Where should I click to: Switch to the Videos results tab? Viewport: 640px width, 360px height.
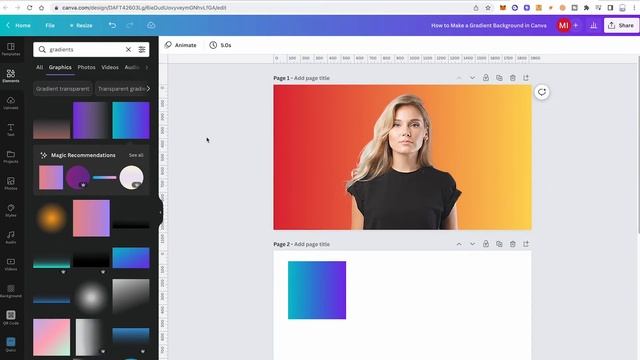(110, 67)
